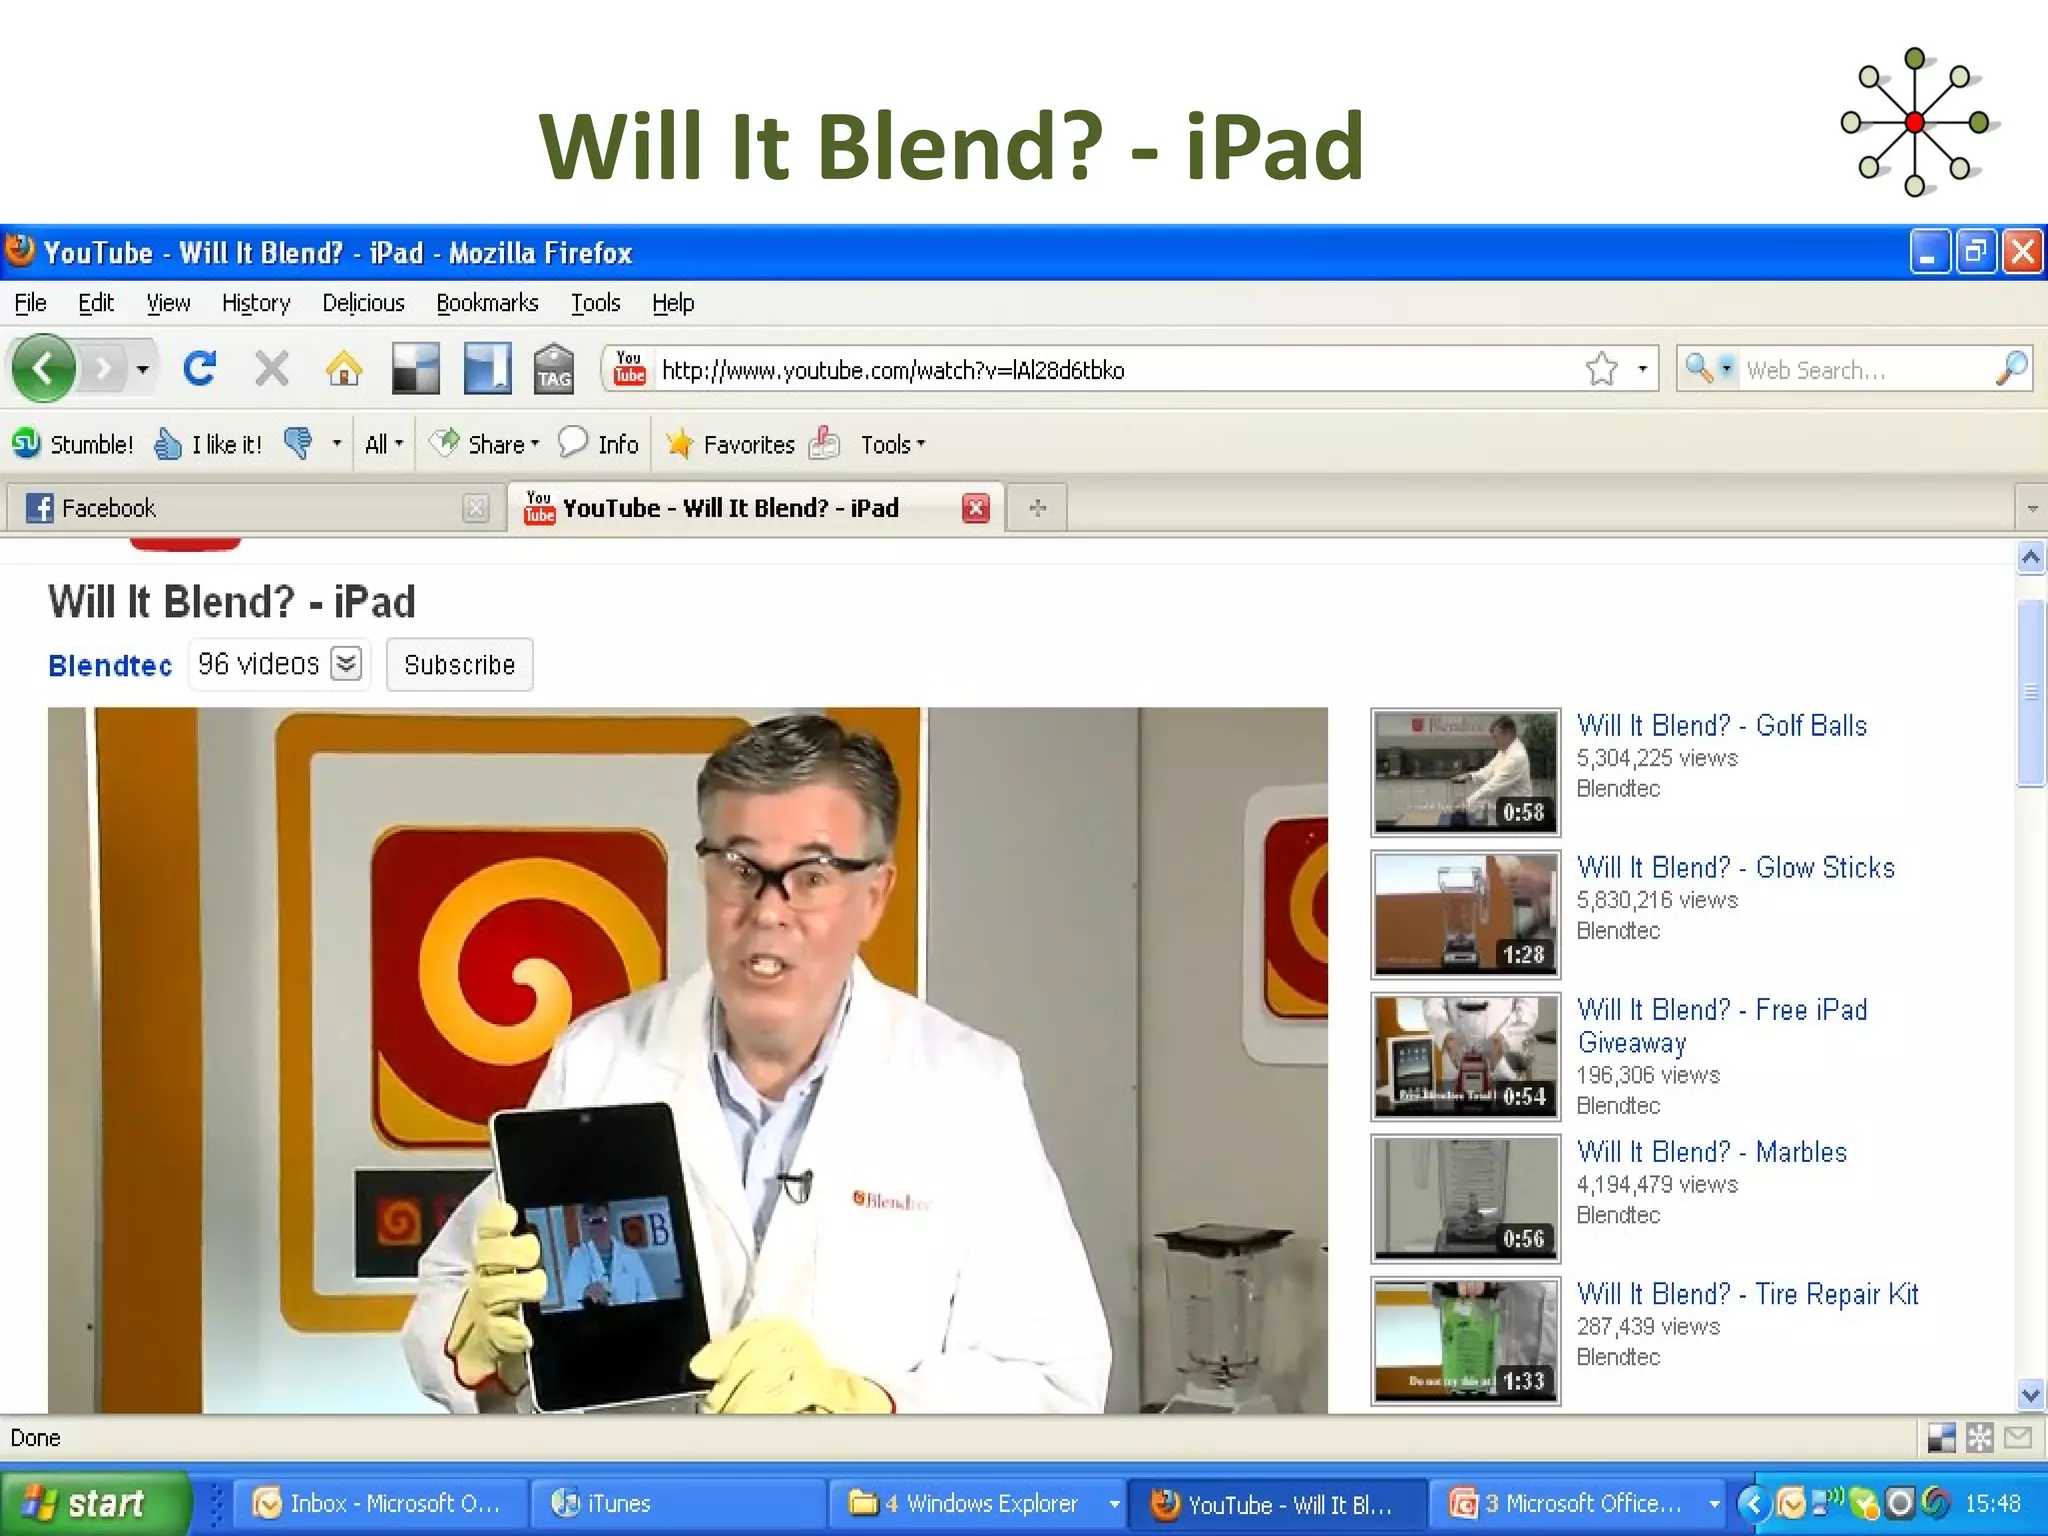2048x1536 pixels.
Task: Open the History menu
Action: (256, 303)
